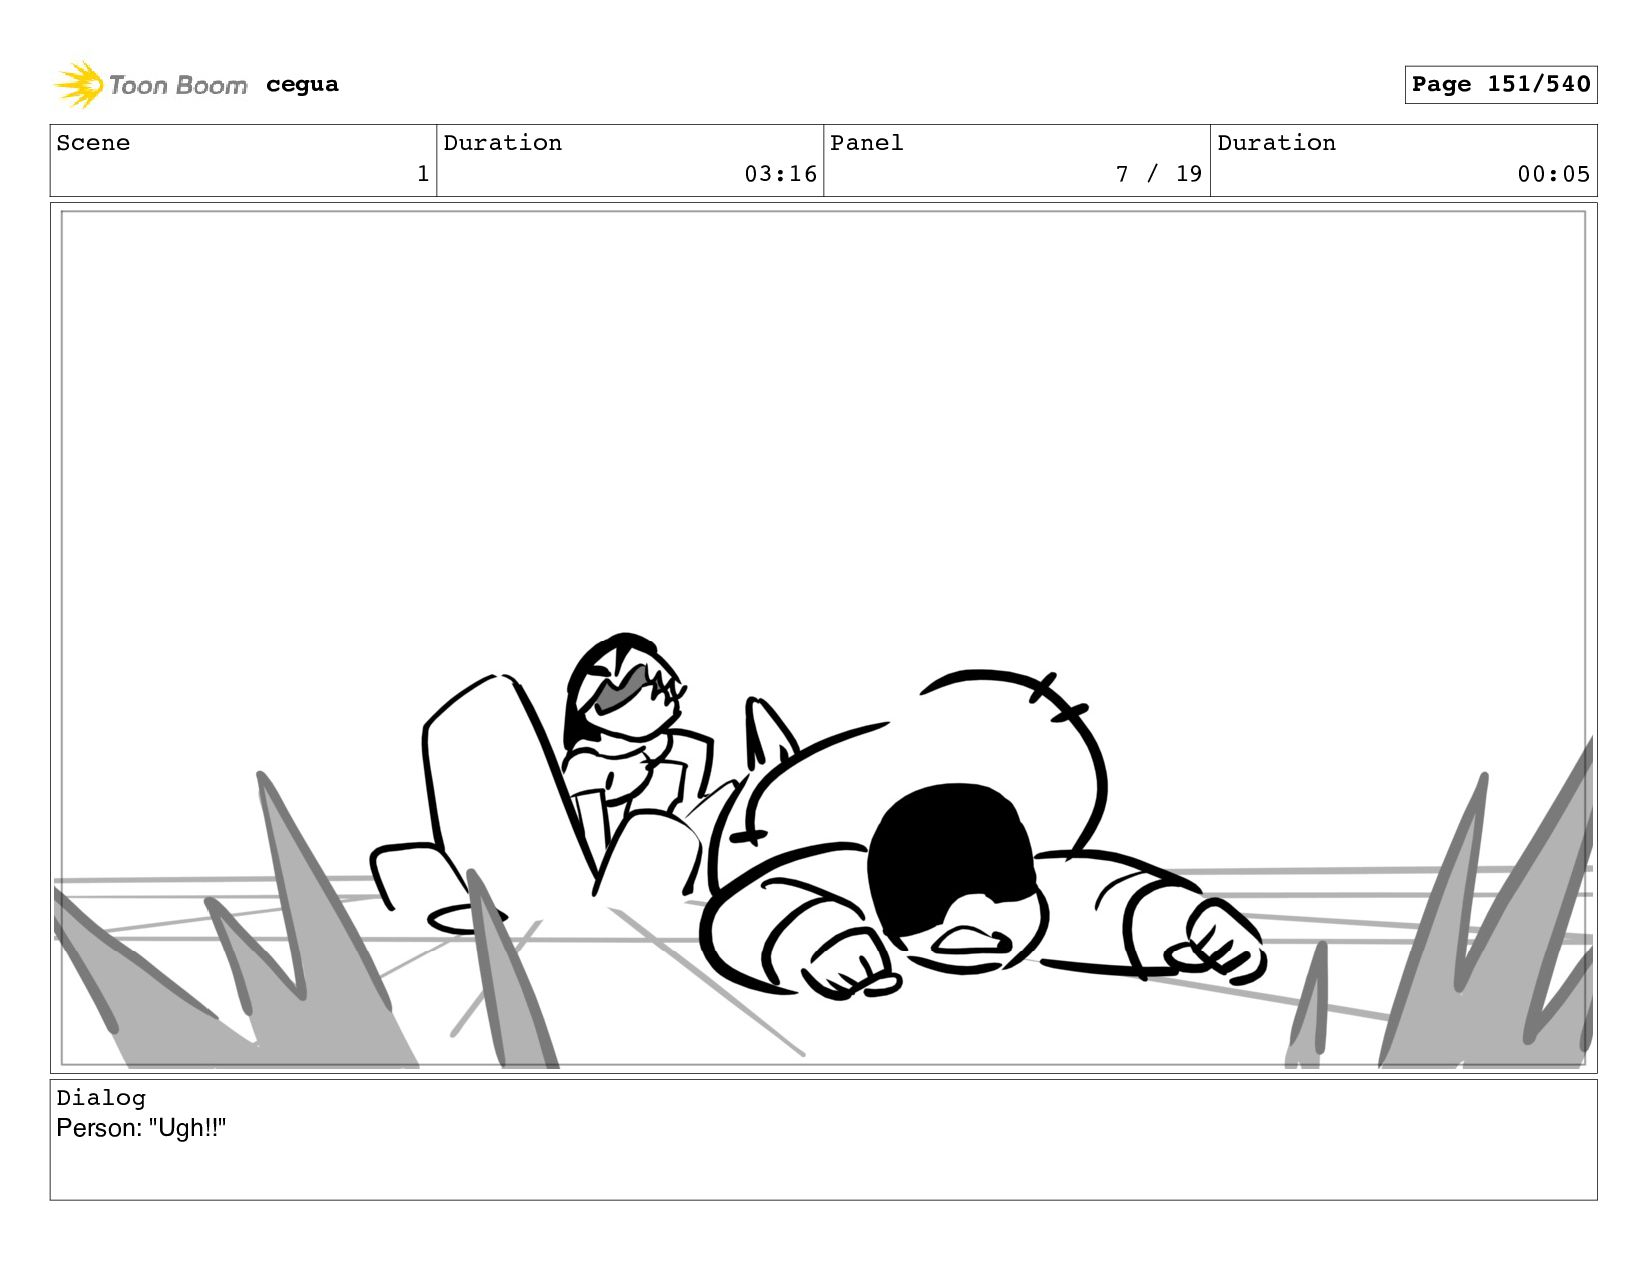Select the 'cegua' project title text

pyautogui.click(x=302, y=84)
